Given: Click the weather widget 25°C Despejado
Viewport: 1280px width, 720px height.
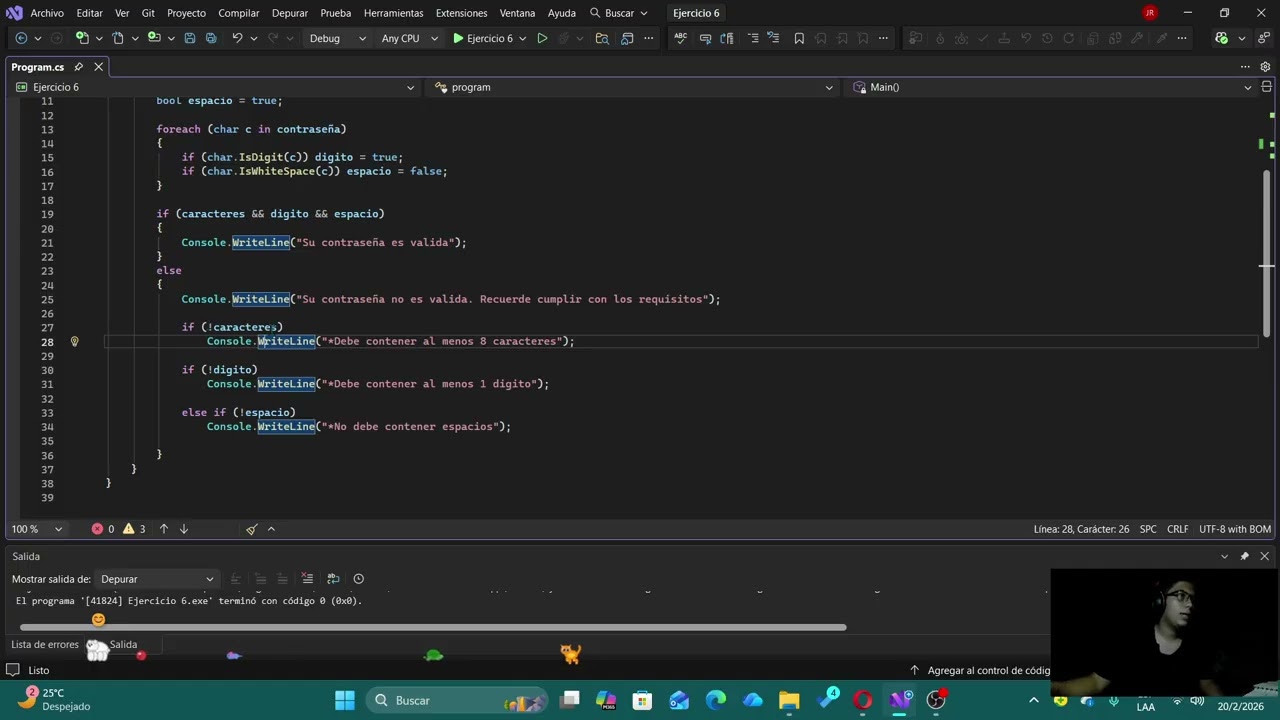Looking at the screenshot, I should coord(56,699).
